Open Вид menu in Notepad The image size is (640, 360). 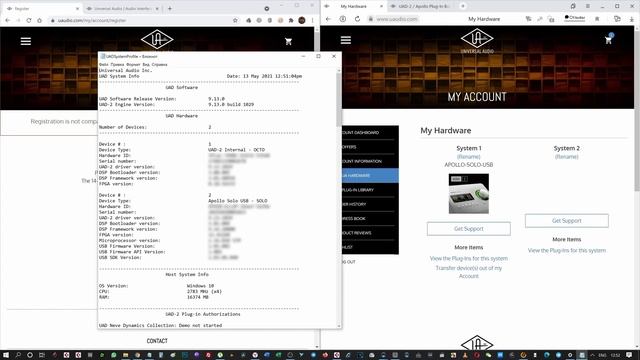click(146, 64)
